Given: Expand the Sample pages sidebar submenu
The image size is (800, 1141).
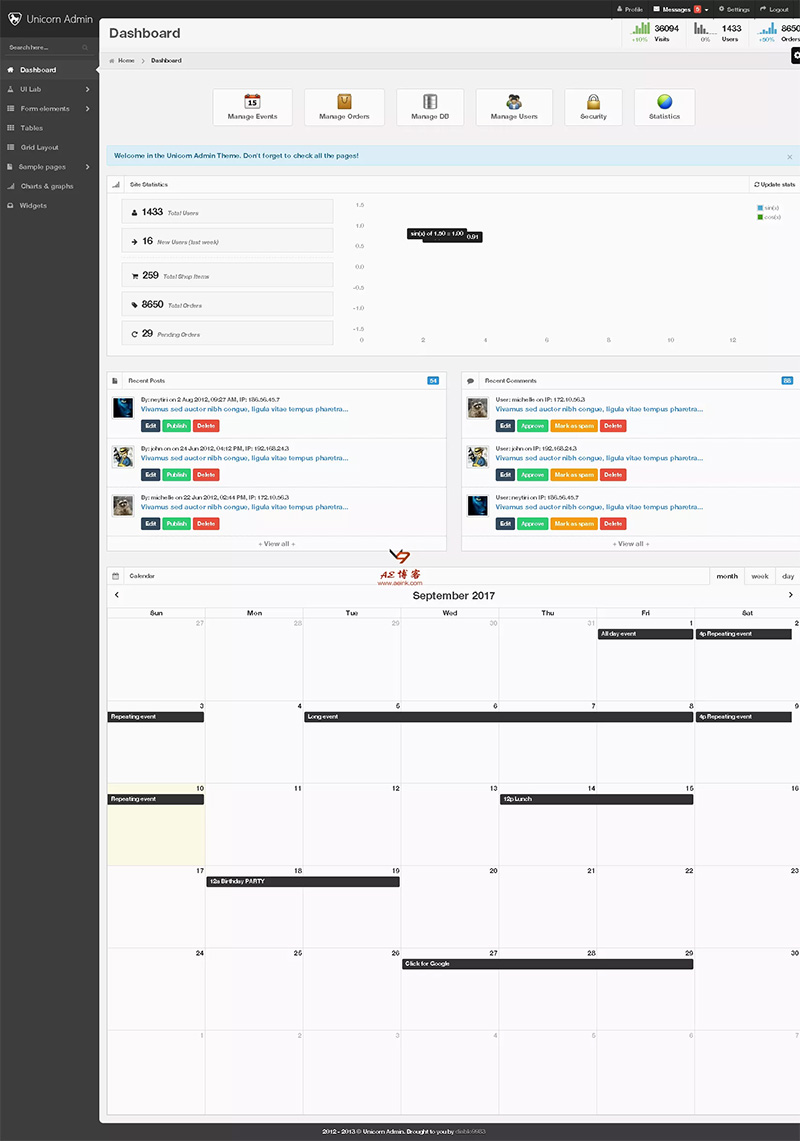Looking at the screenshot, I should [49, 167].
